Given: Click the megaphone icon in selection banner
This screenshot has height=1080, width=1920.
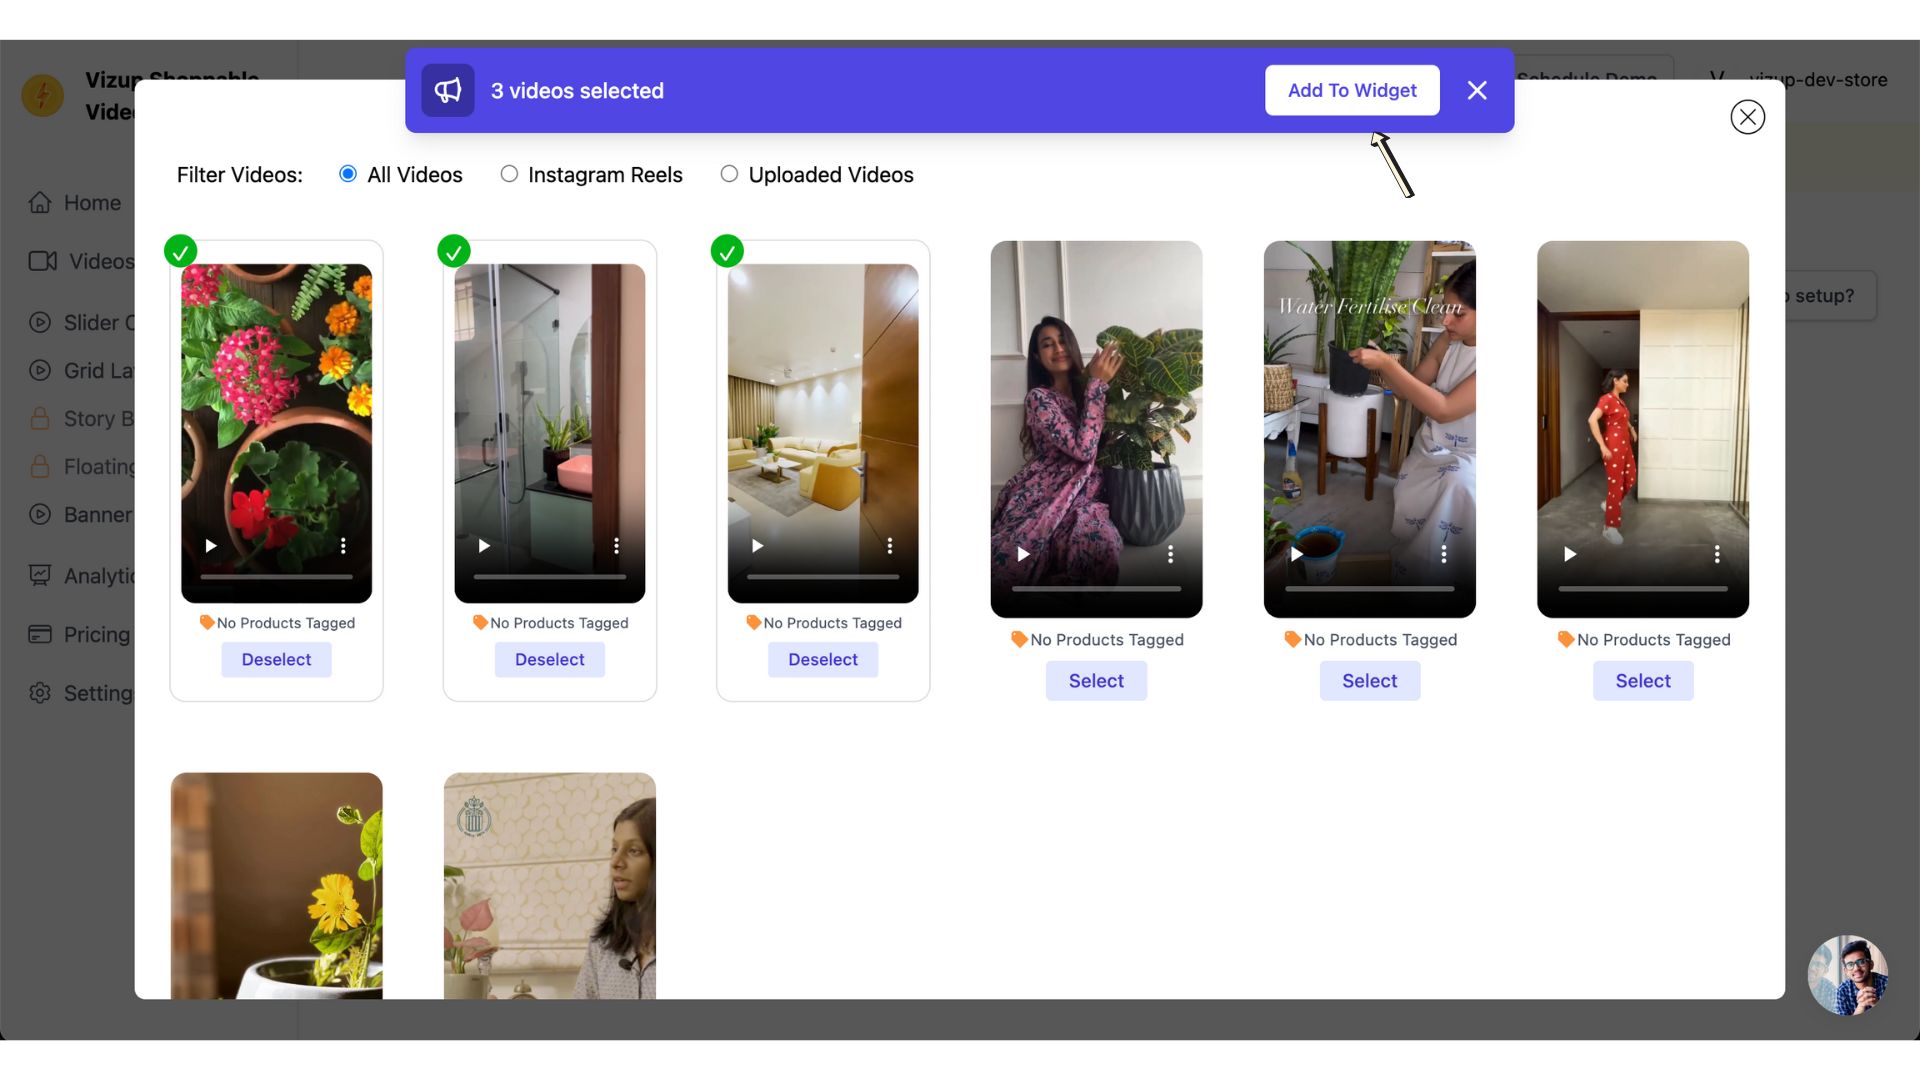Looking at the screenshot, I should [447, 91].
